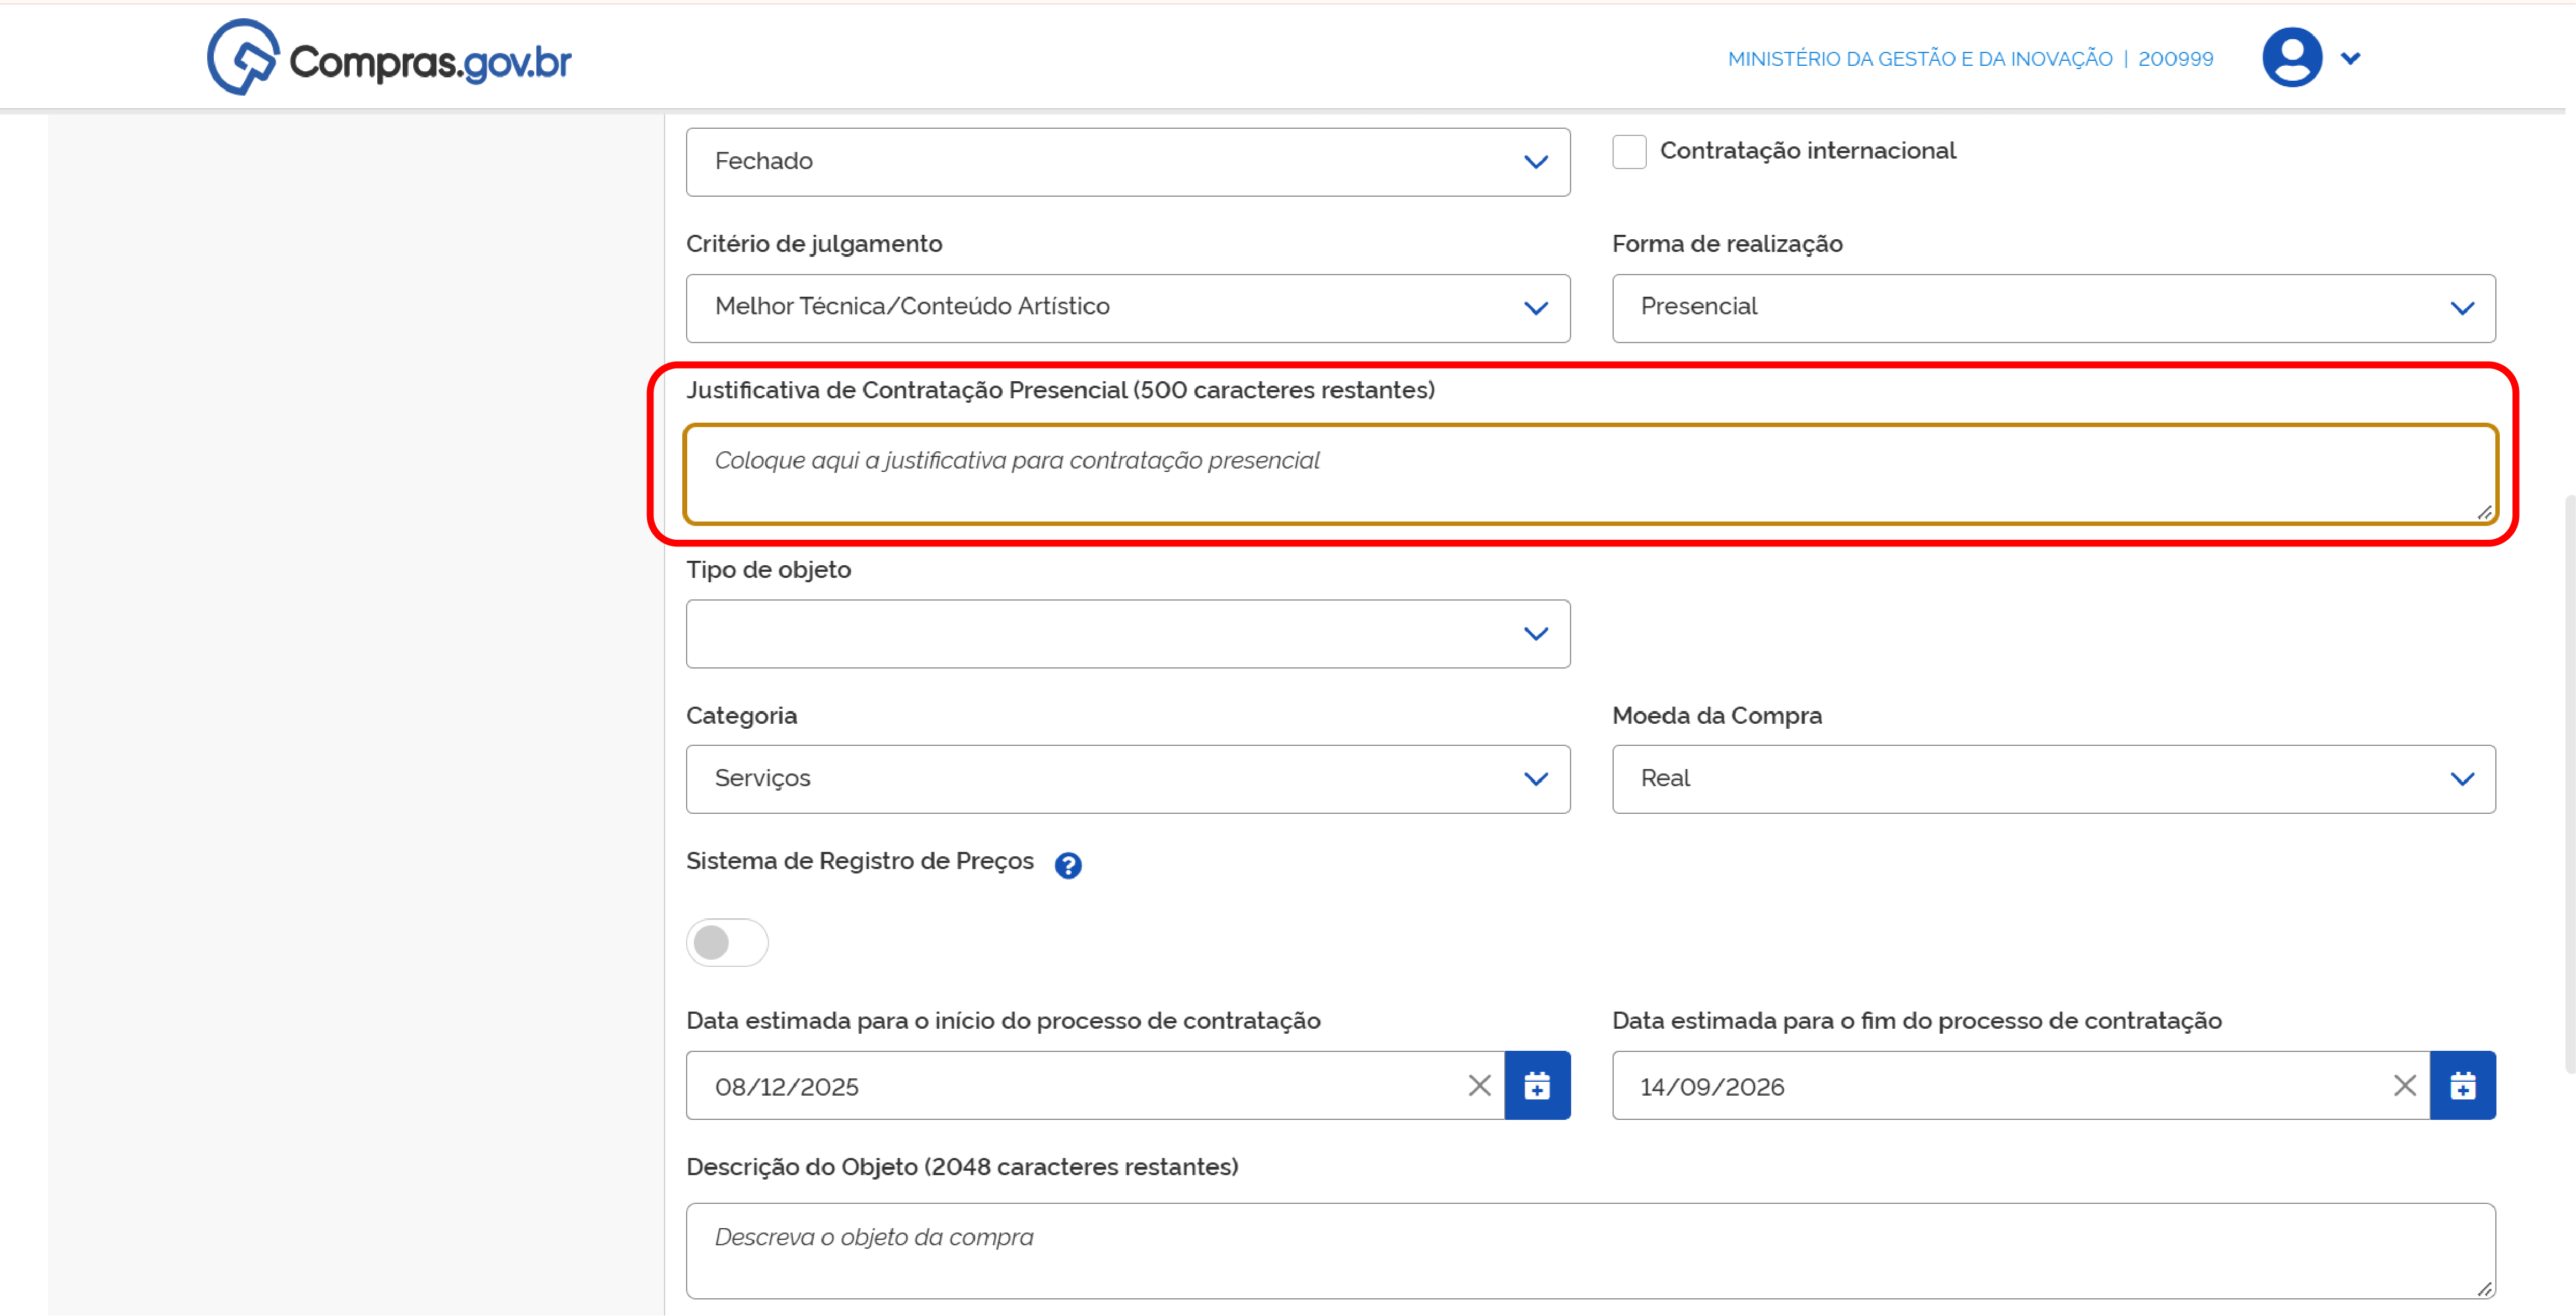The height and width of the screenshot is (1316, 2576).
Task: Click the page vertical scrollbar
Action: click(2569, 784)
